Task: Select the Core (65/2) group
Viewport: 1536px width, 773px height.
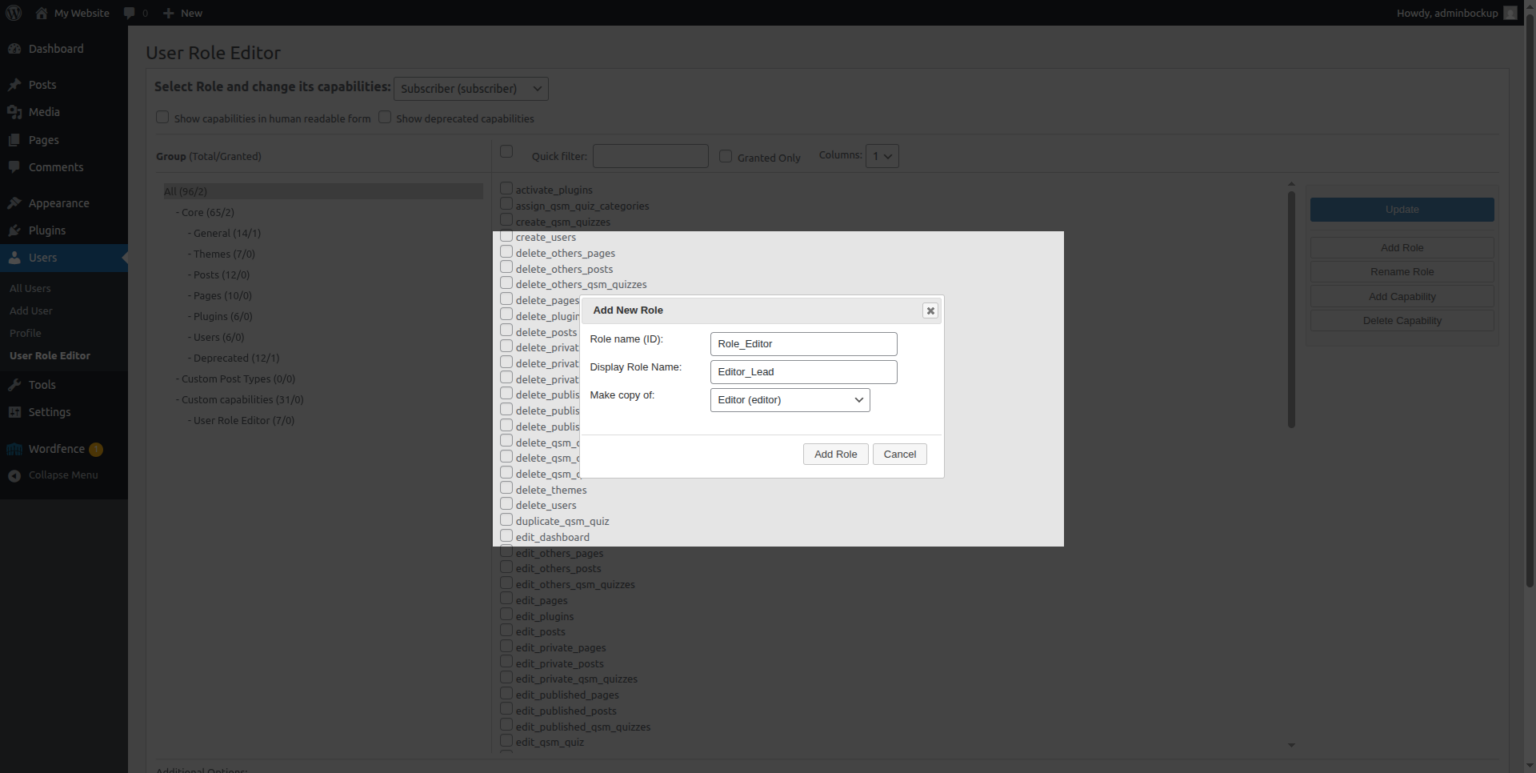Action: pyautogui.click(x=207, y=212)
